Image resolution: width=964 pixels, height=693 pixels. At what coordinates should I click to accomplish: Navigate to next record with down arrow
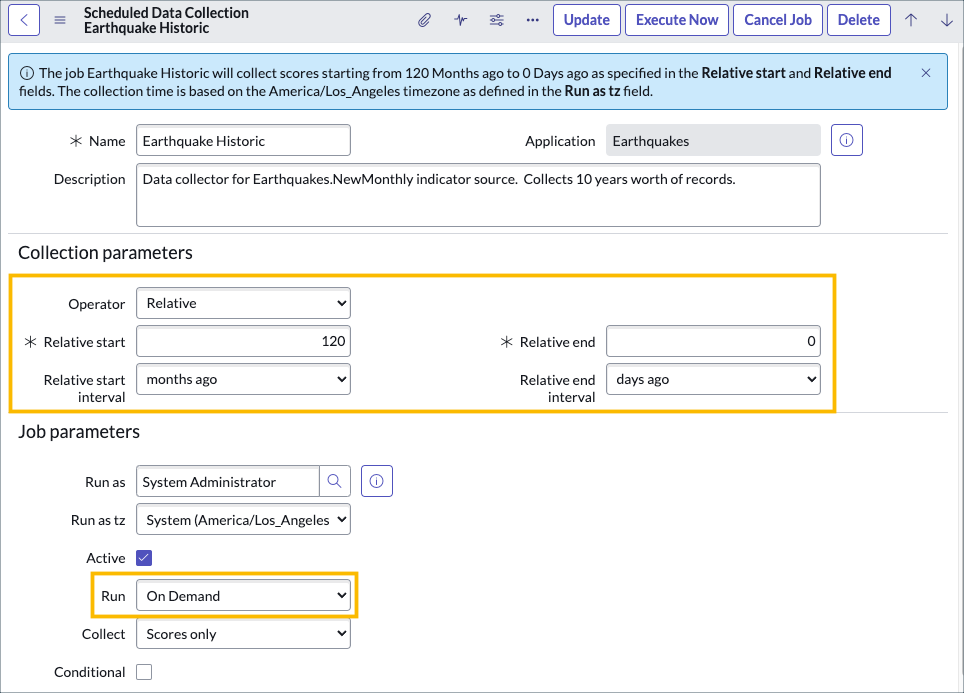tap(946, 19)
